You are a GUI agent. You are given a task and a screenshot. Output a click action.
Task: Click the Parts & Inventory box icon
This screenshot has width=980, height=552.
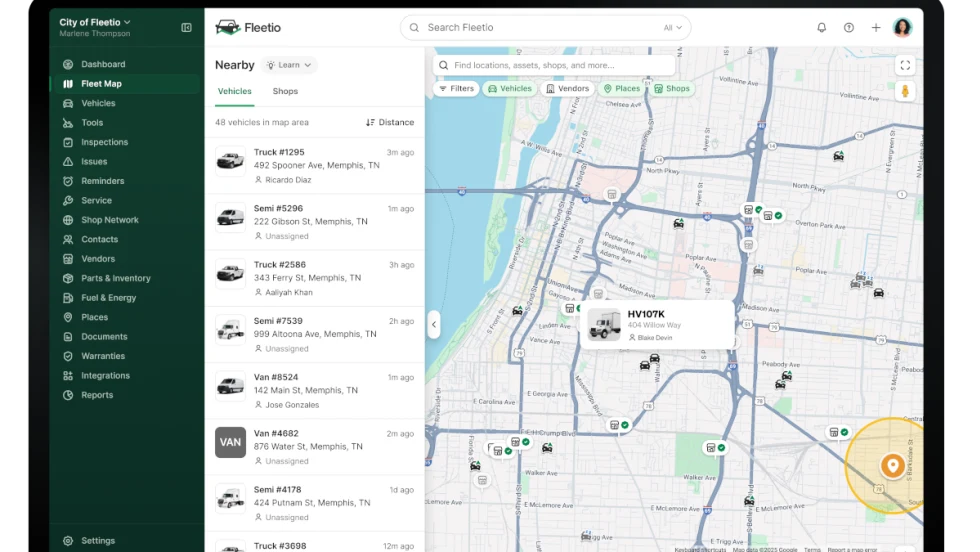(x=68, y=278)
